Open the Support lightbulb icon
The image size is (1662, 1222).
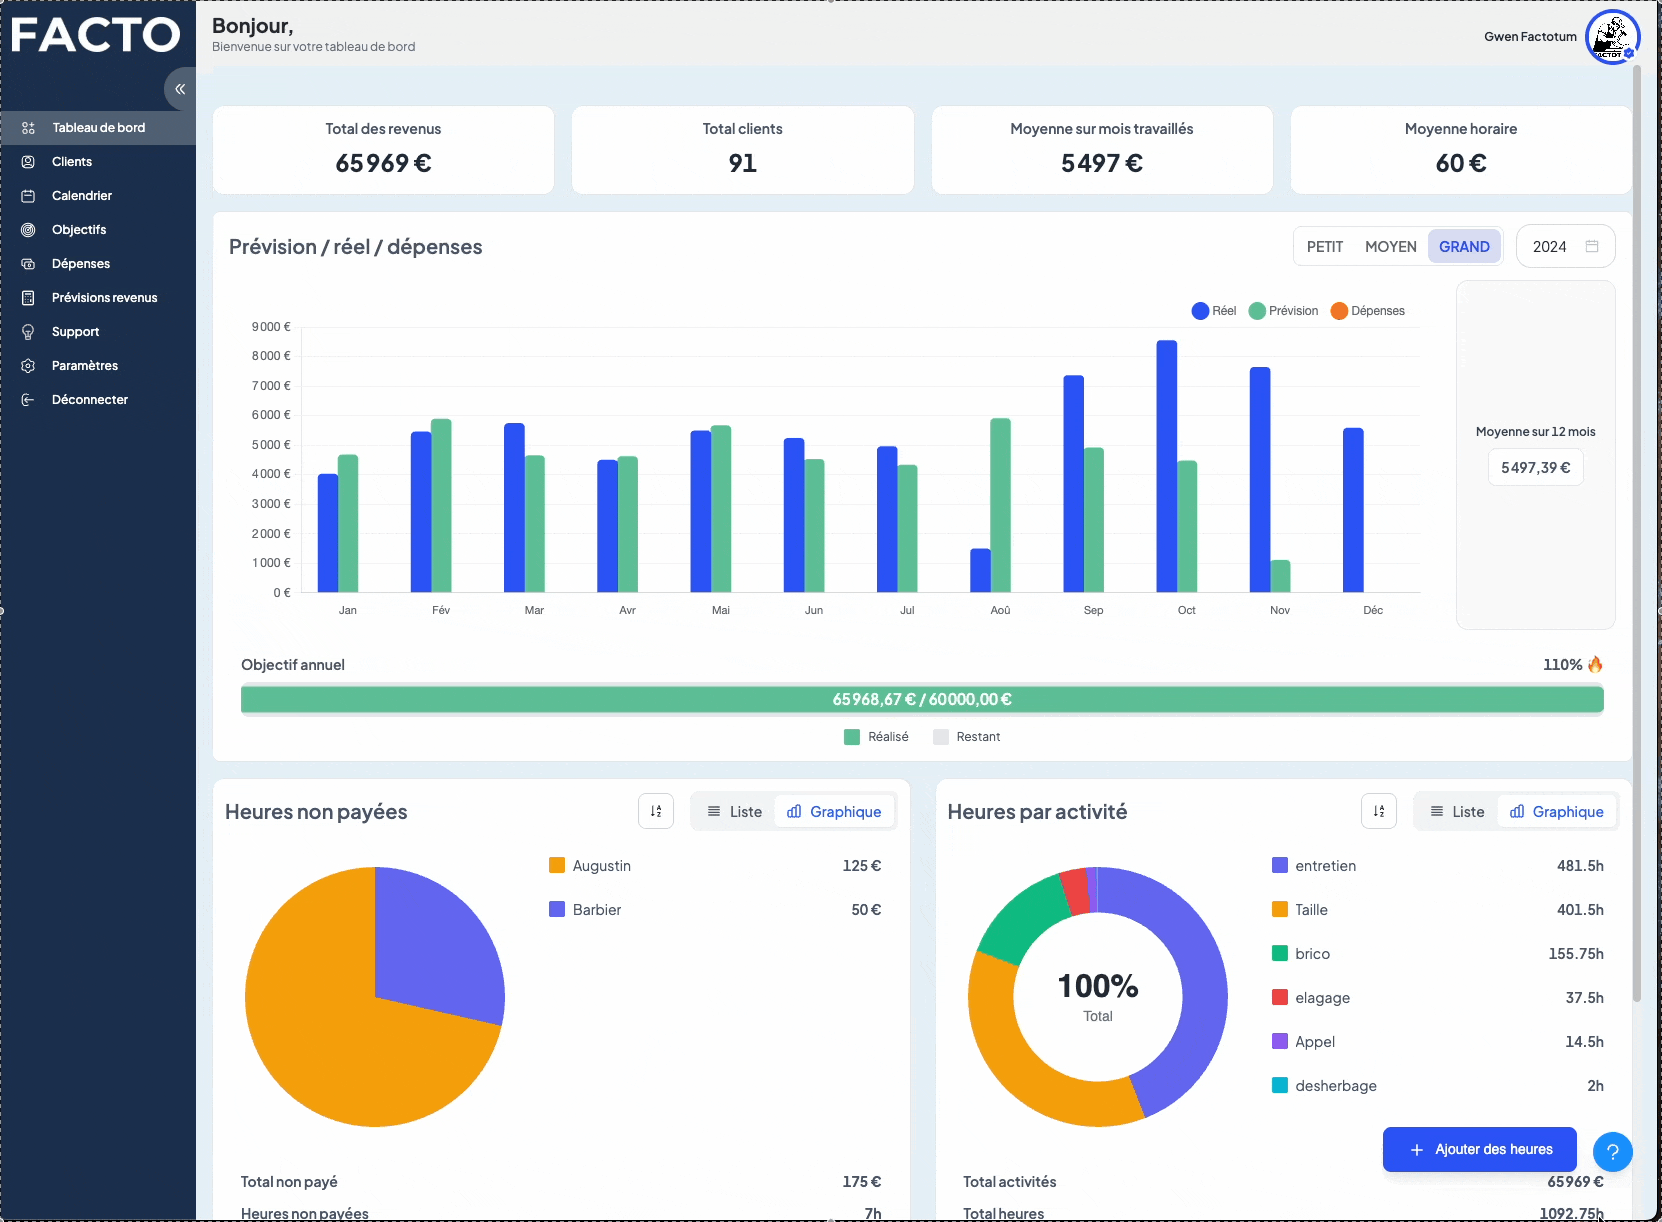[x=28, y=332]
